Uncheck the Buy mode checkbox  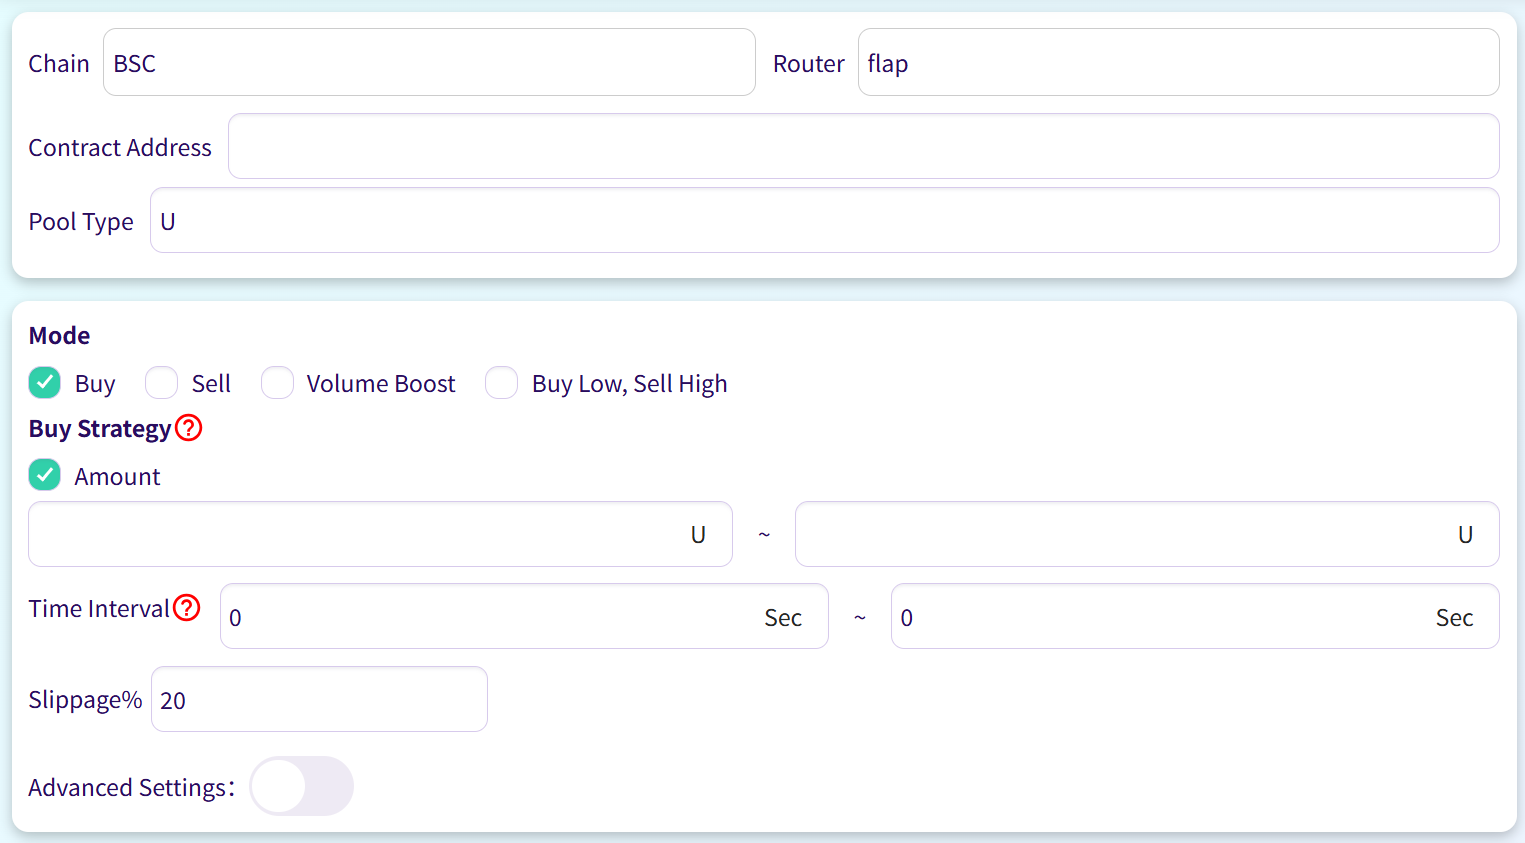(x=45, y=383)
